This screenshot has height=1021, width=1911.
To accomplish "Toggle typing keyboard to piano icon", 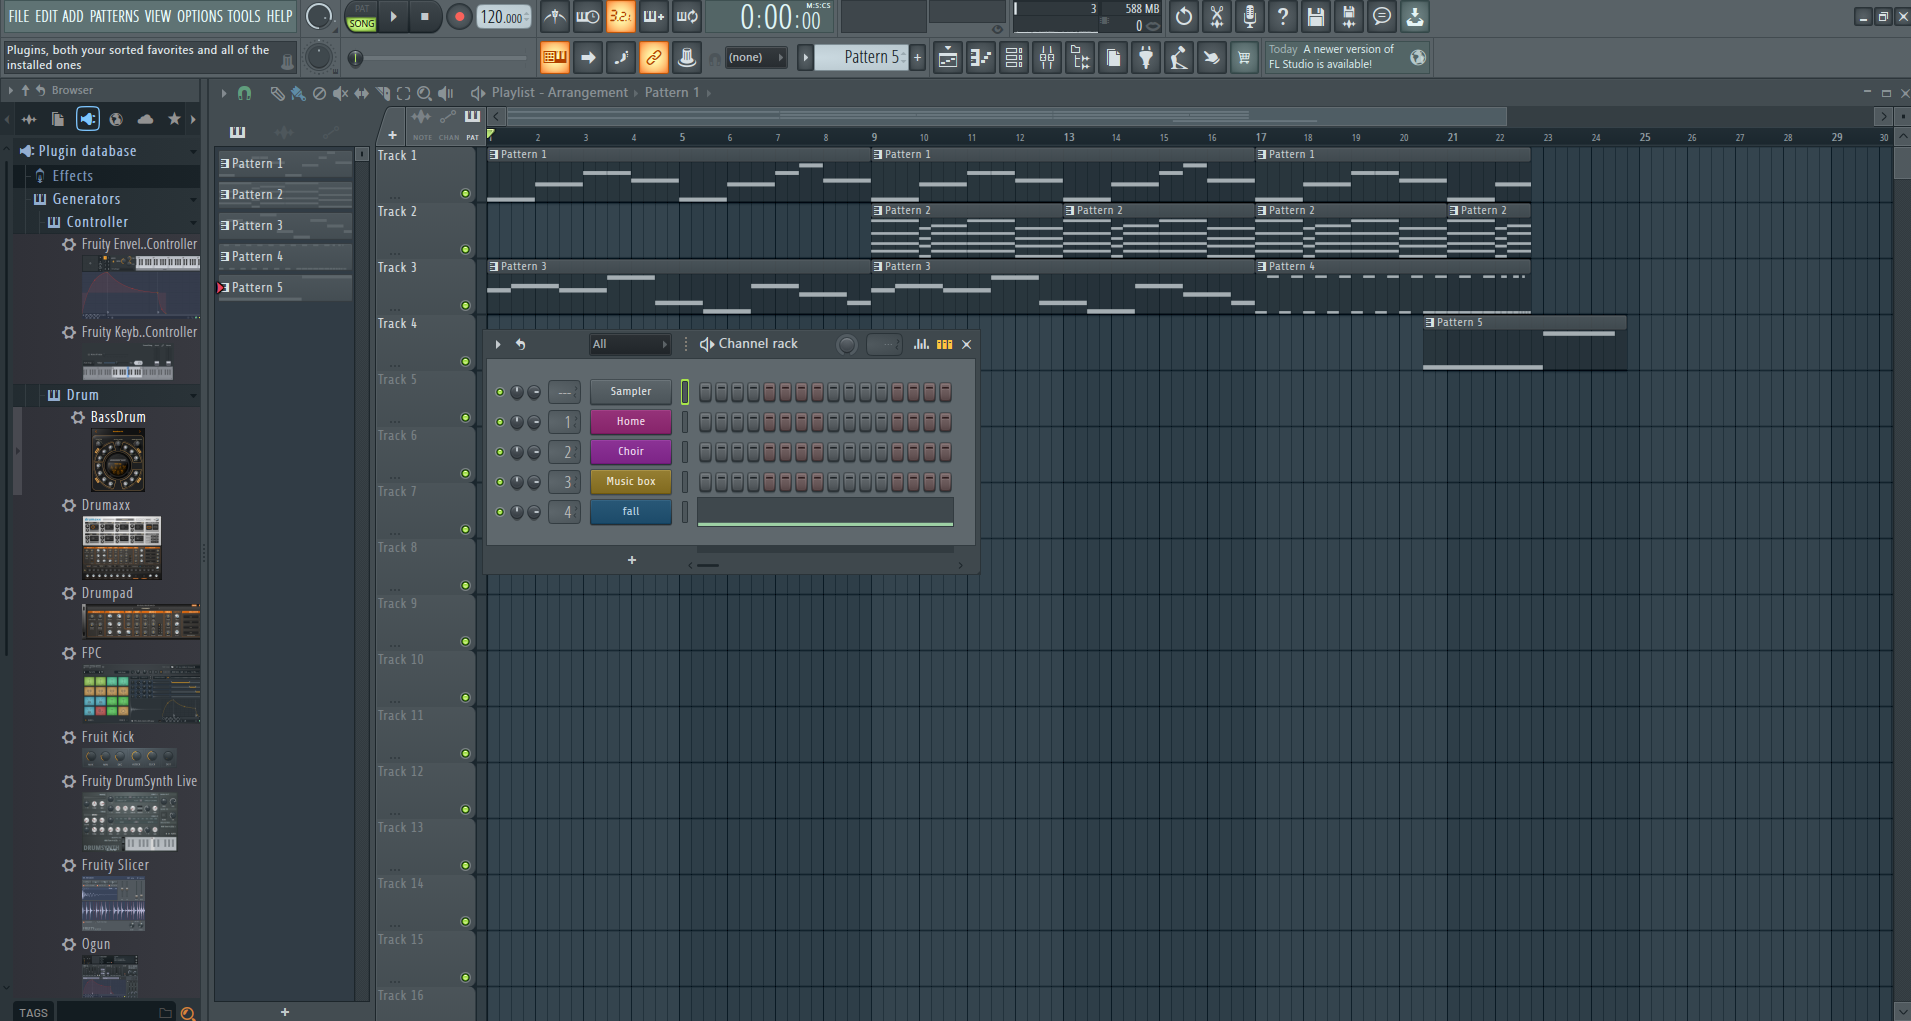I will [555, 58].
